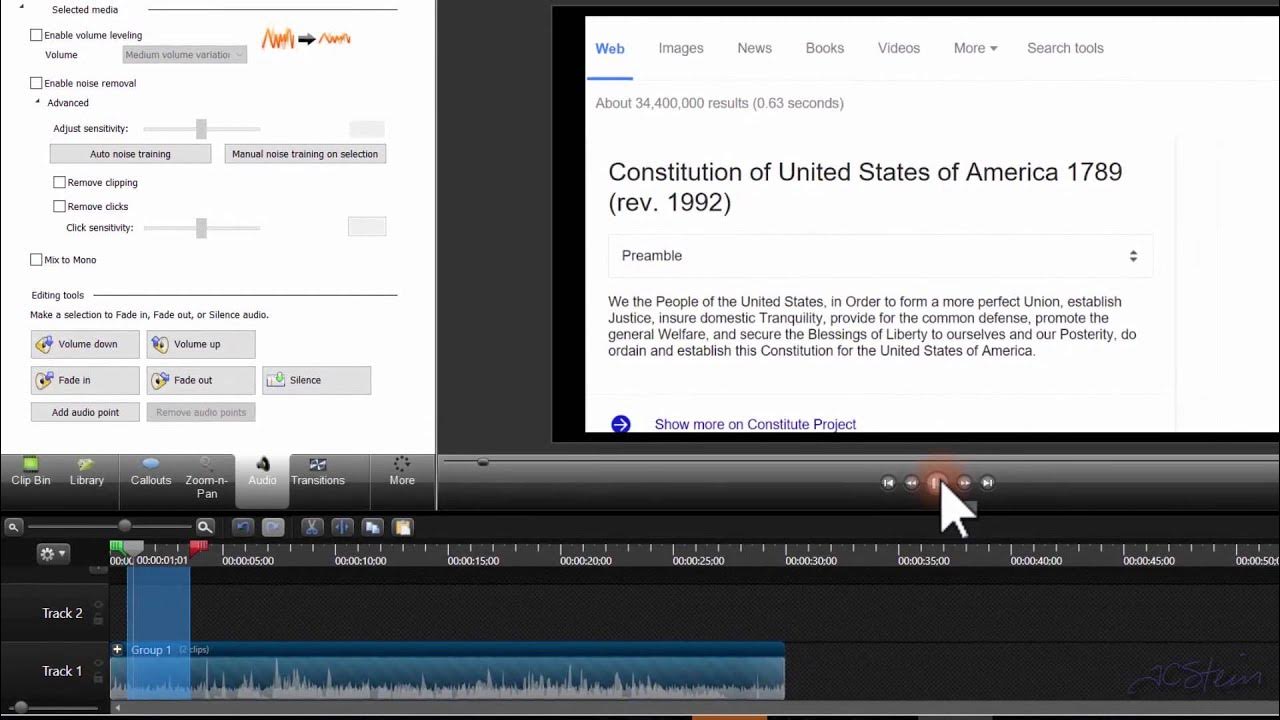Viewport: 1280px width, 720px height.
Task: Click the Undo arrow icon
Action: [243, 527]
